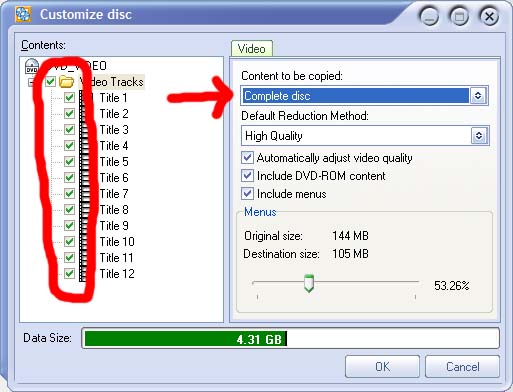Uncheck the Title 2 checkbox
Screen dimensions: 513x392
(x=69, y=114)
